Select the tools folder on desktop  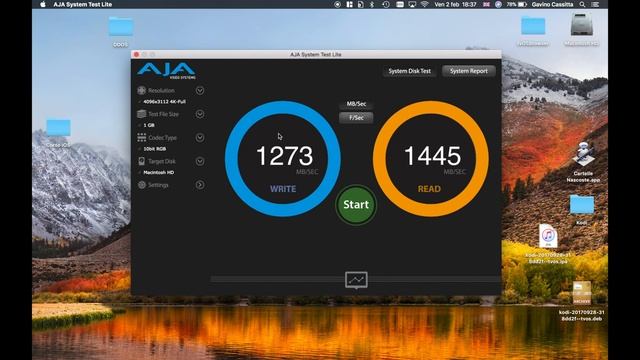121,27
